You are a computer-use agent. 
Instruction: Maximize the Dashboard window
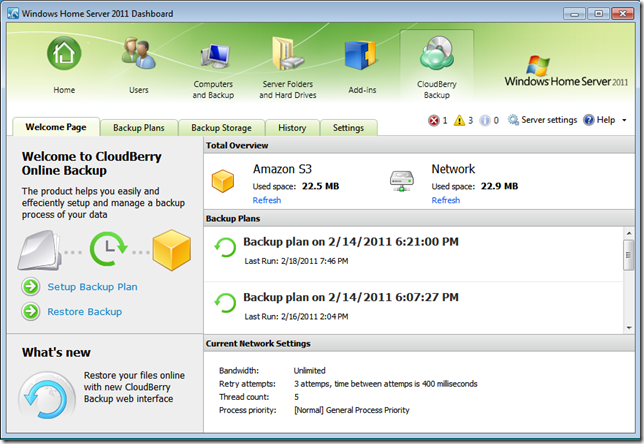(598, 14)
